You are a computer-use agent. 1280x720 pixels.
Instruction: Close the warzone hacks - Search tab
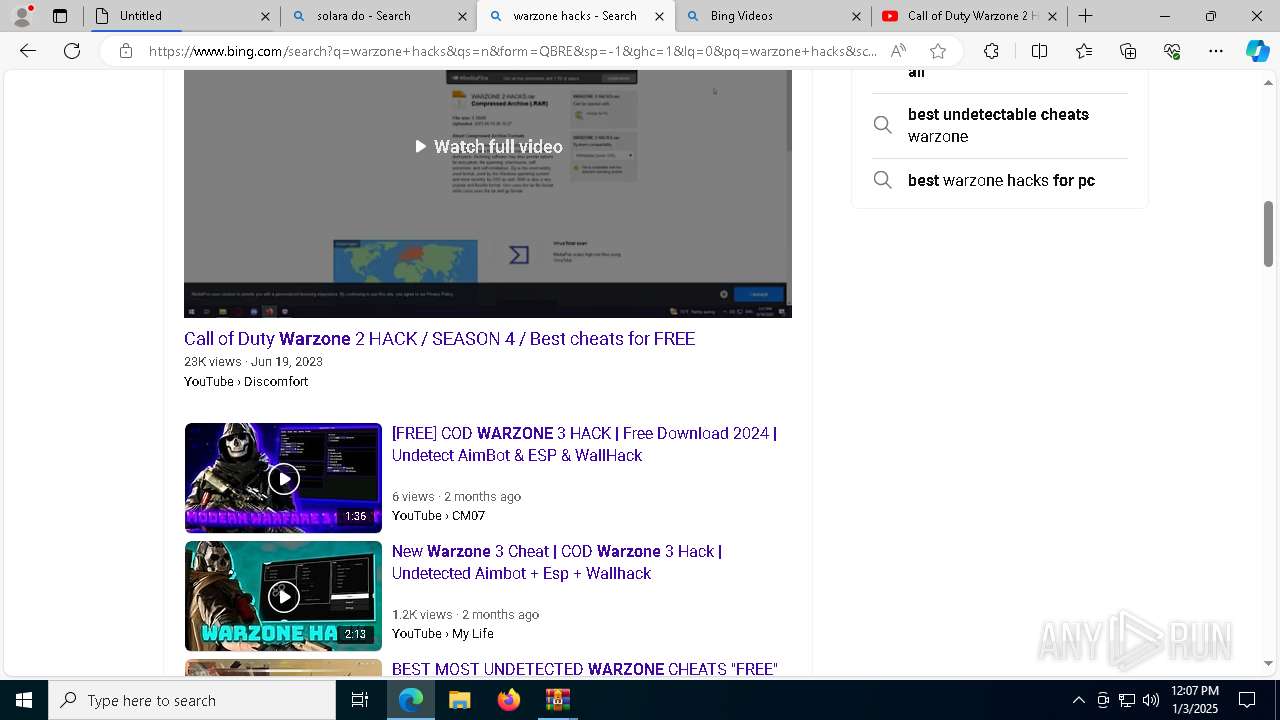point(659,16)
